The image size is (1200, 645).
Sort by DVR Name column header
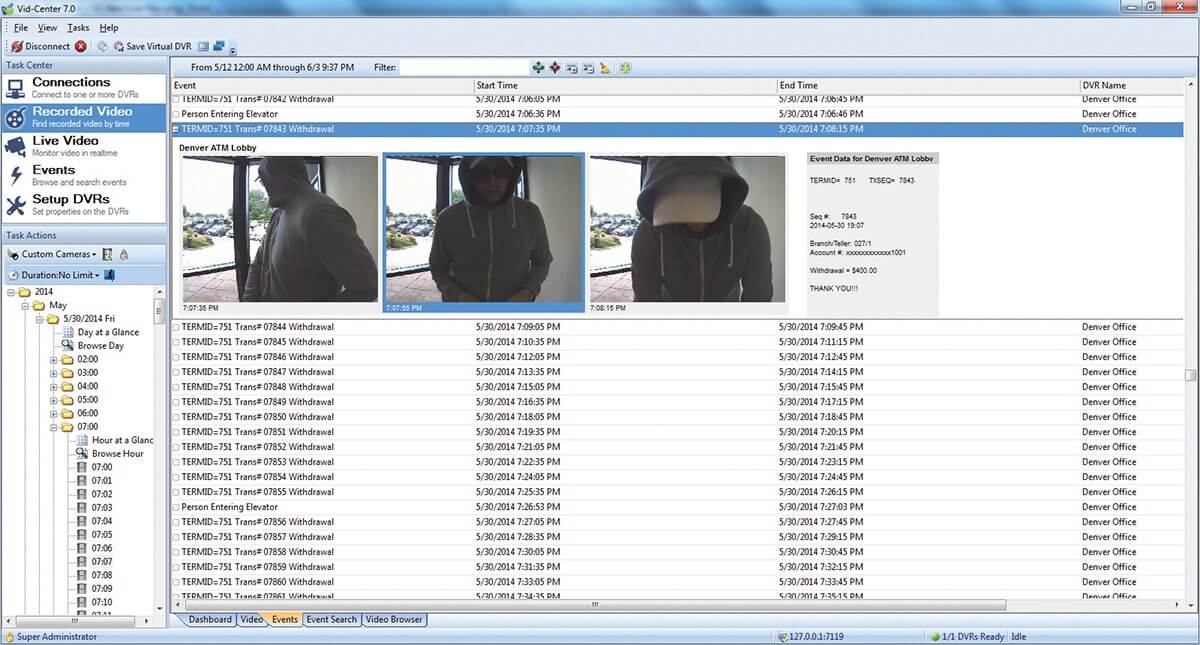tap(1132, 86)
